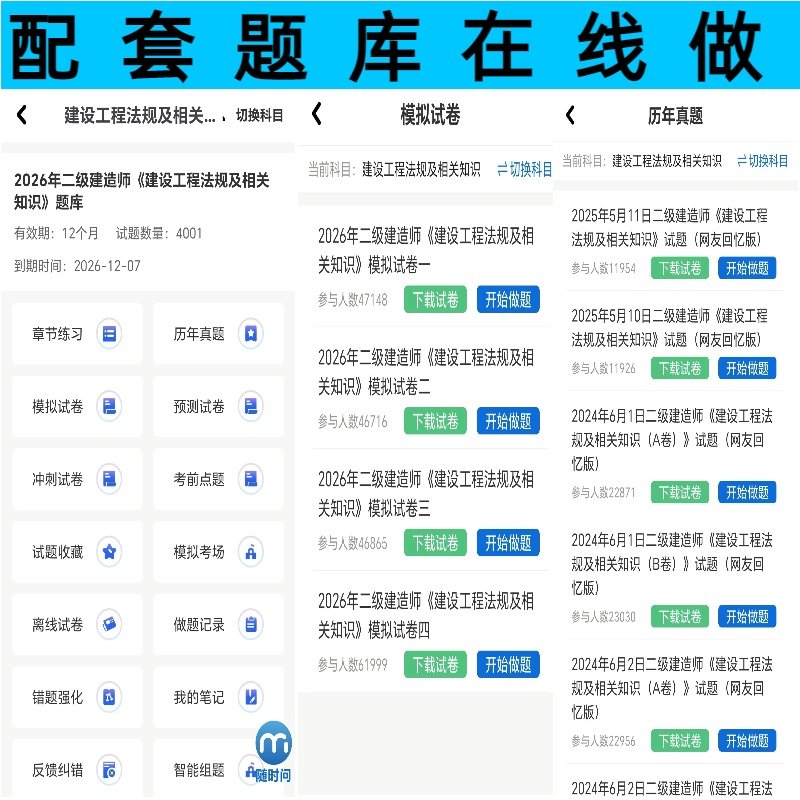Image resolution: width=800 pixels, height=800 pixels.
Task: Start 模拟试卷四 with 开始做题
Action: (x=508, y=664)
